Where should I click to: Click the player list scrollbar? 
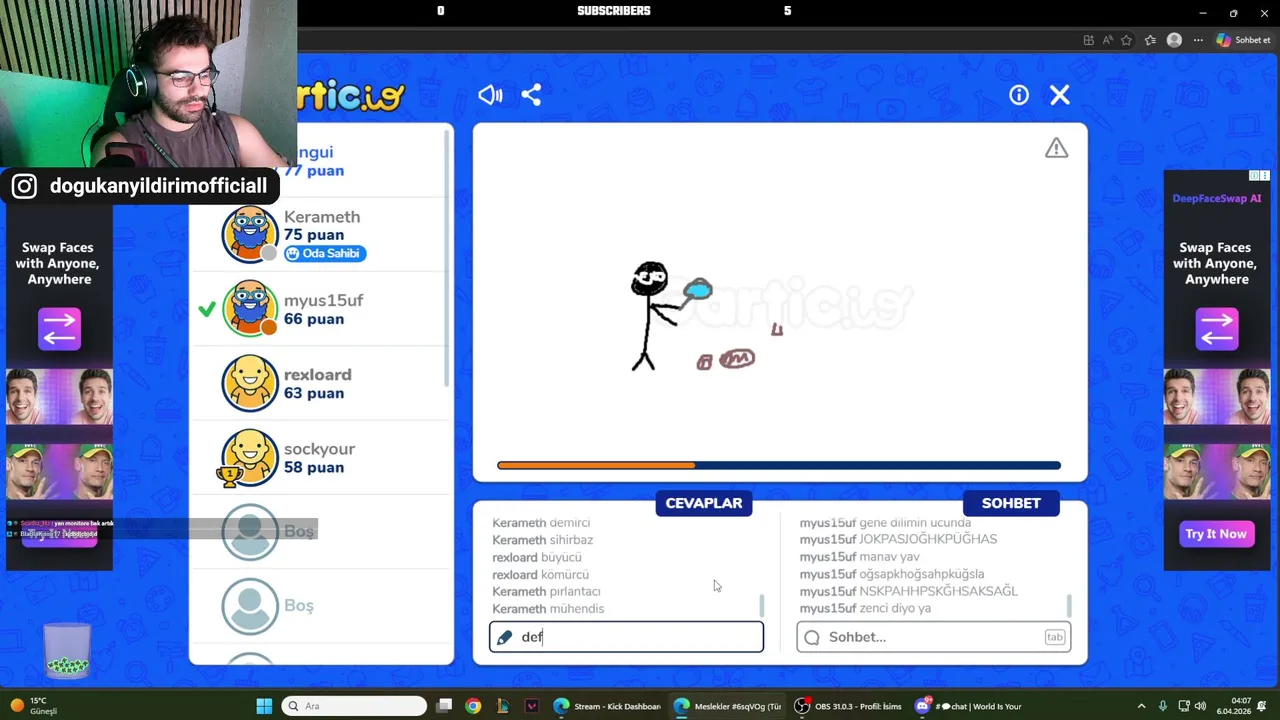[447, 260]
